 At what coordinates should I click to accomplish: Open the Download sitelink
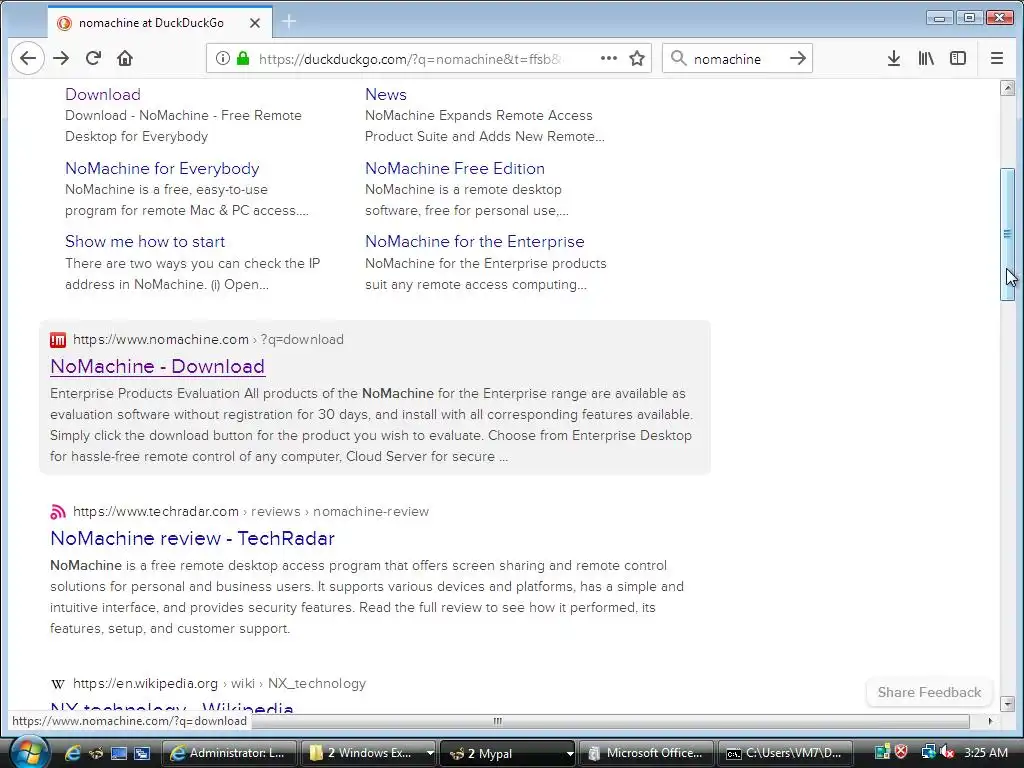pyautogui.click(x=103, y=94)
